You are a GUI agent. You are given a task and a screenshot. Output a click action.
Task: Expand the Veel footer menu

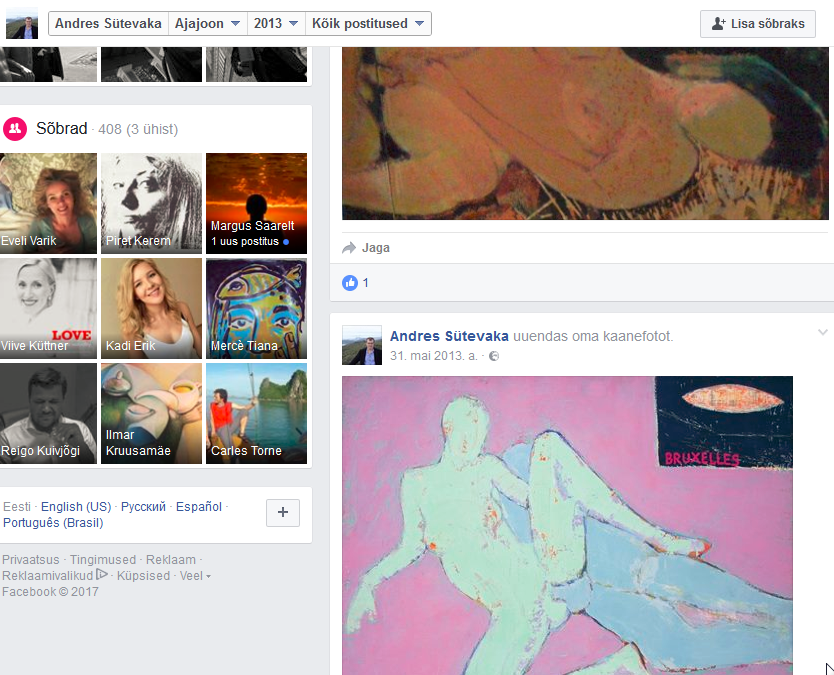click(195, 576)
